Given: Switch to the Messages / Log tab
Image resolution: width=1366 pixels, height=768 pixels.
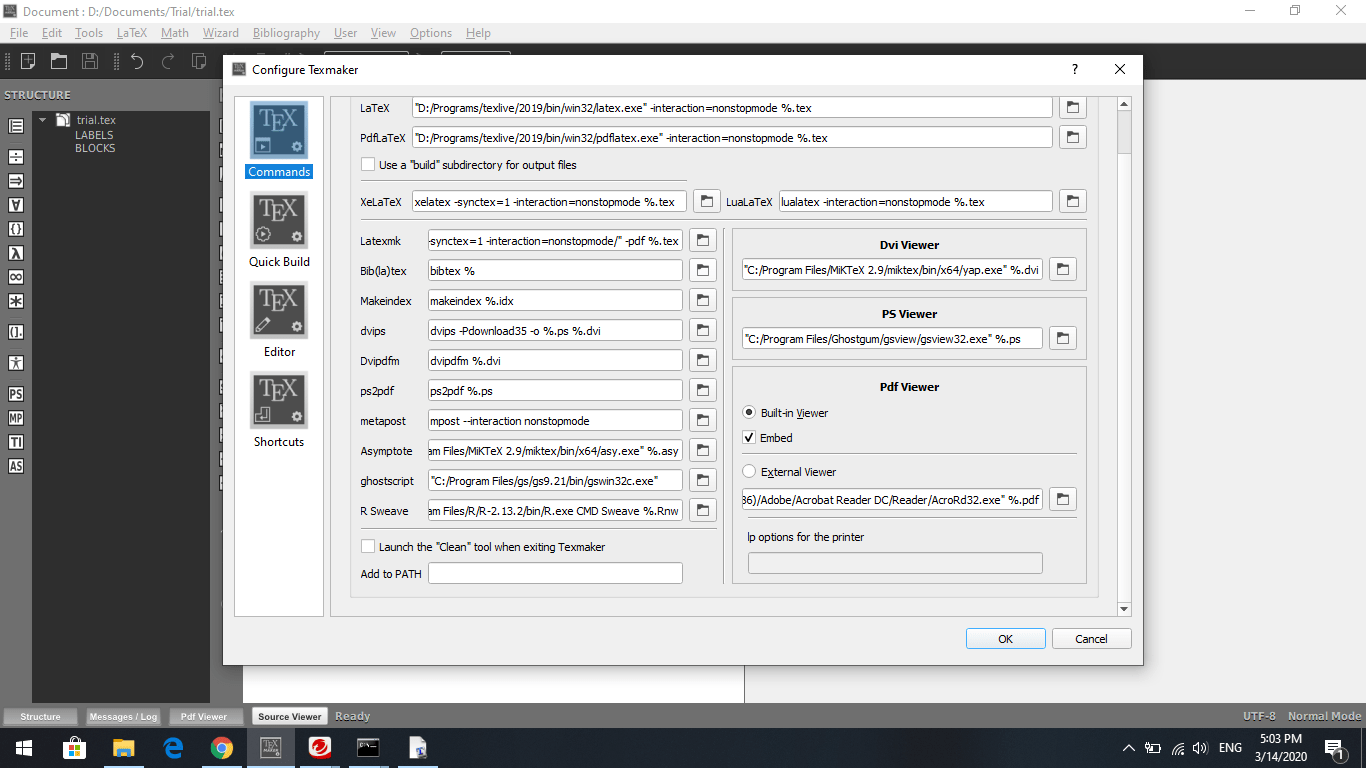Looking at the screenshot, I should [x=123, y=716].
